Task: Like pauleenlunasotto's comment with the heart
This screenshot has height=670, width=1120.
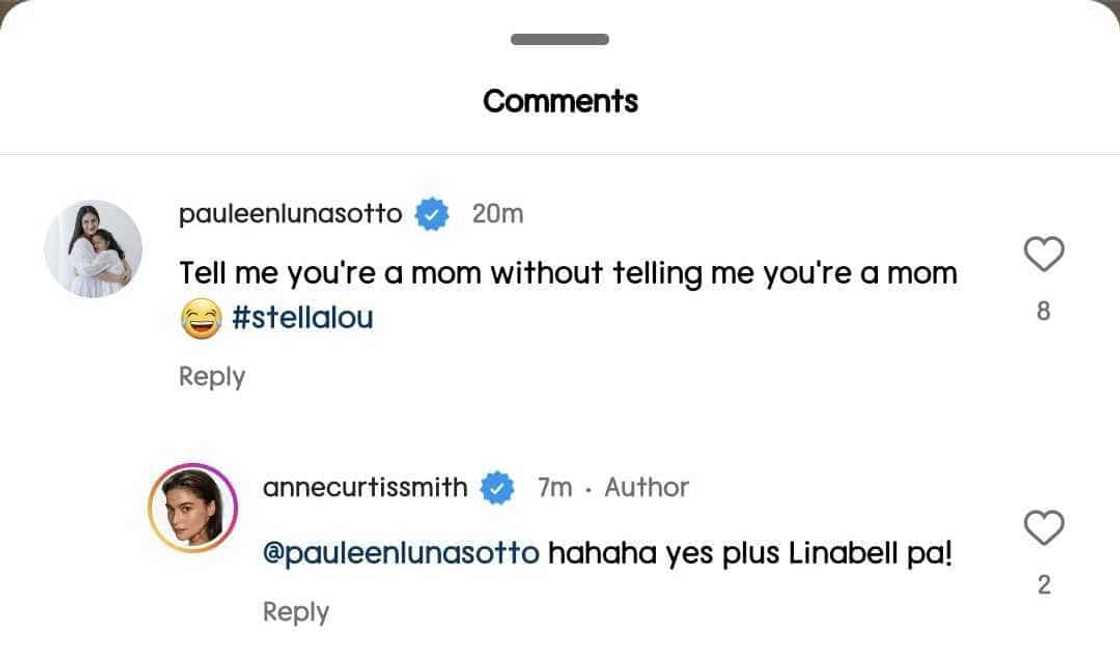Action: [1044, 255]
